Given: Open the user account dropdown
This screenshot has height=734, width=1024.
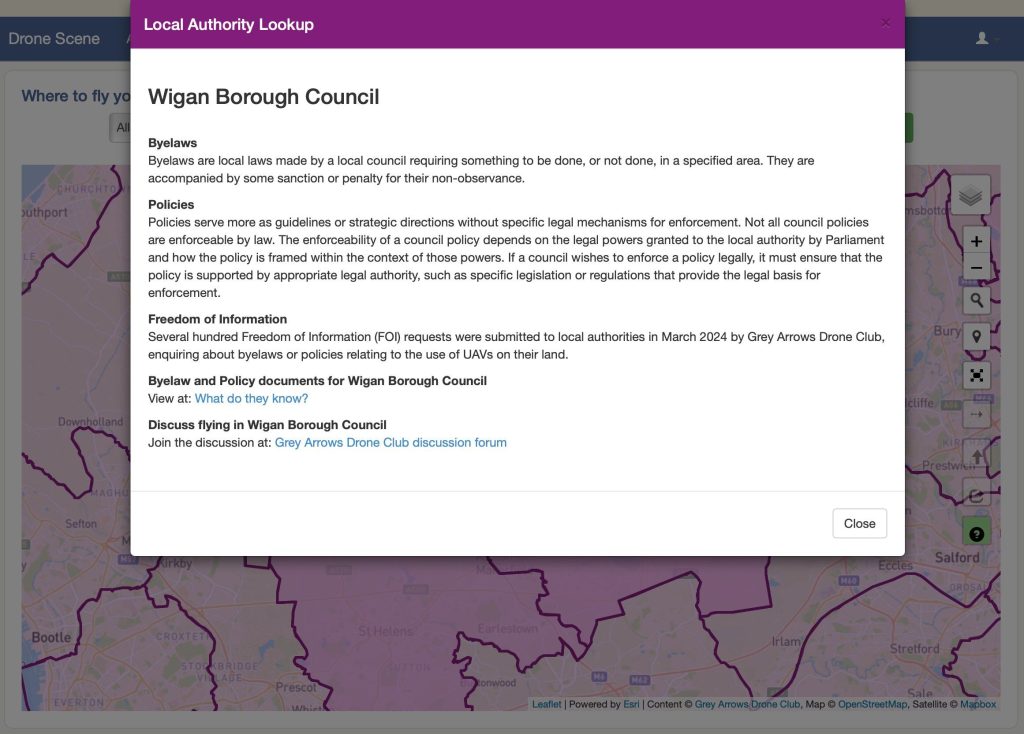Looking at the screenshot, I should click(x=986, y=39).
